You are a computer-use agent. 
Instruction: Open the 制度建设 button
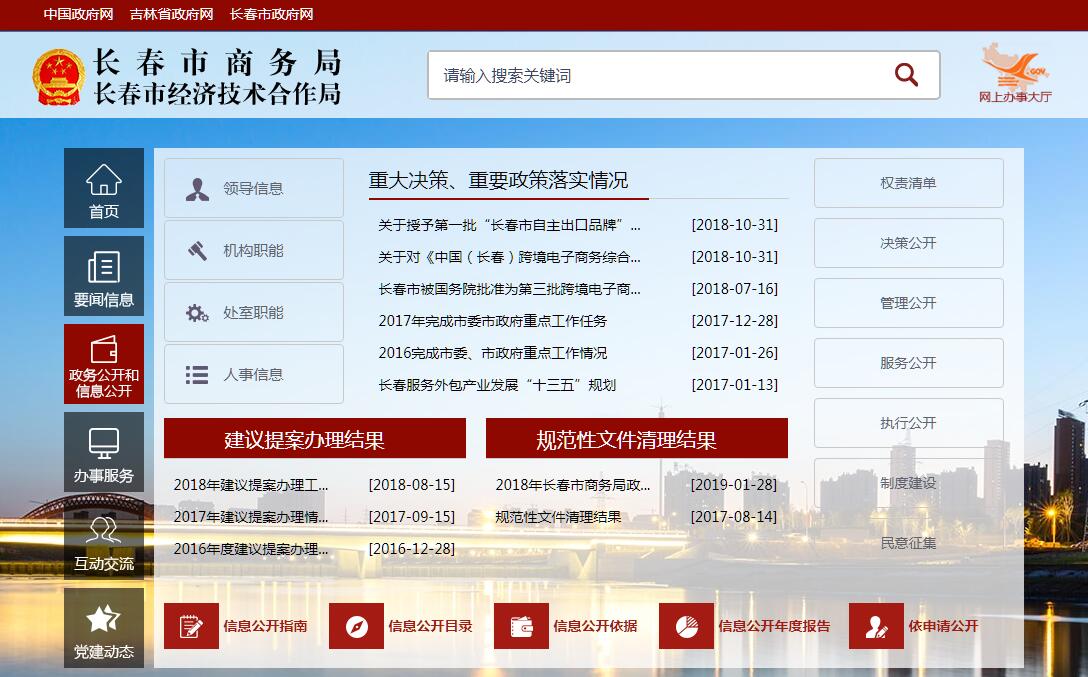click(909, 483)
